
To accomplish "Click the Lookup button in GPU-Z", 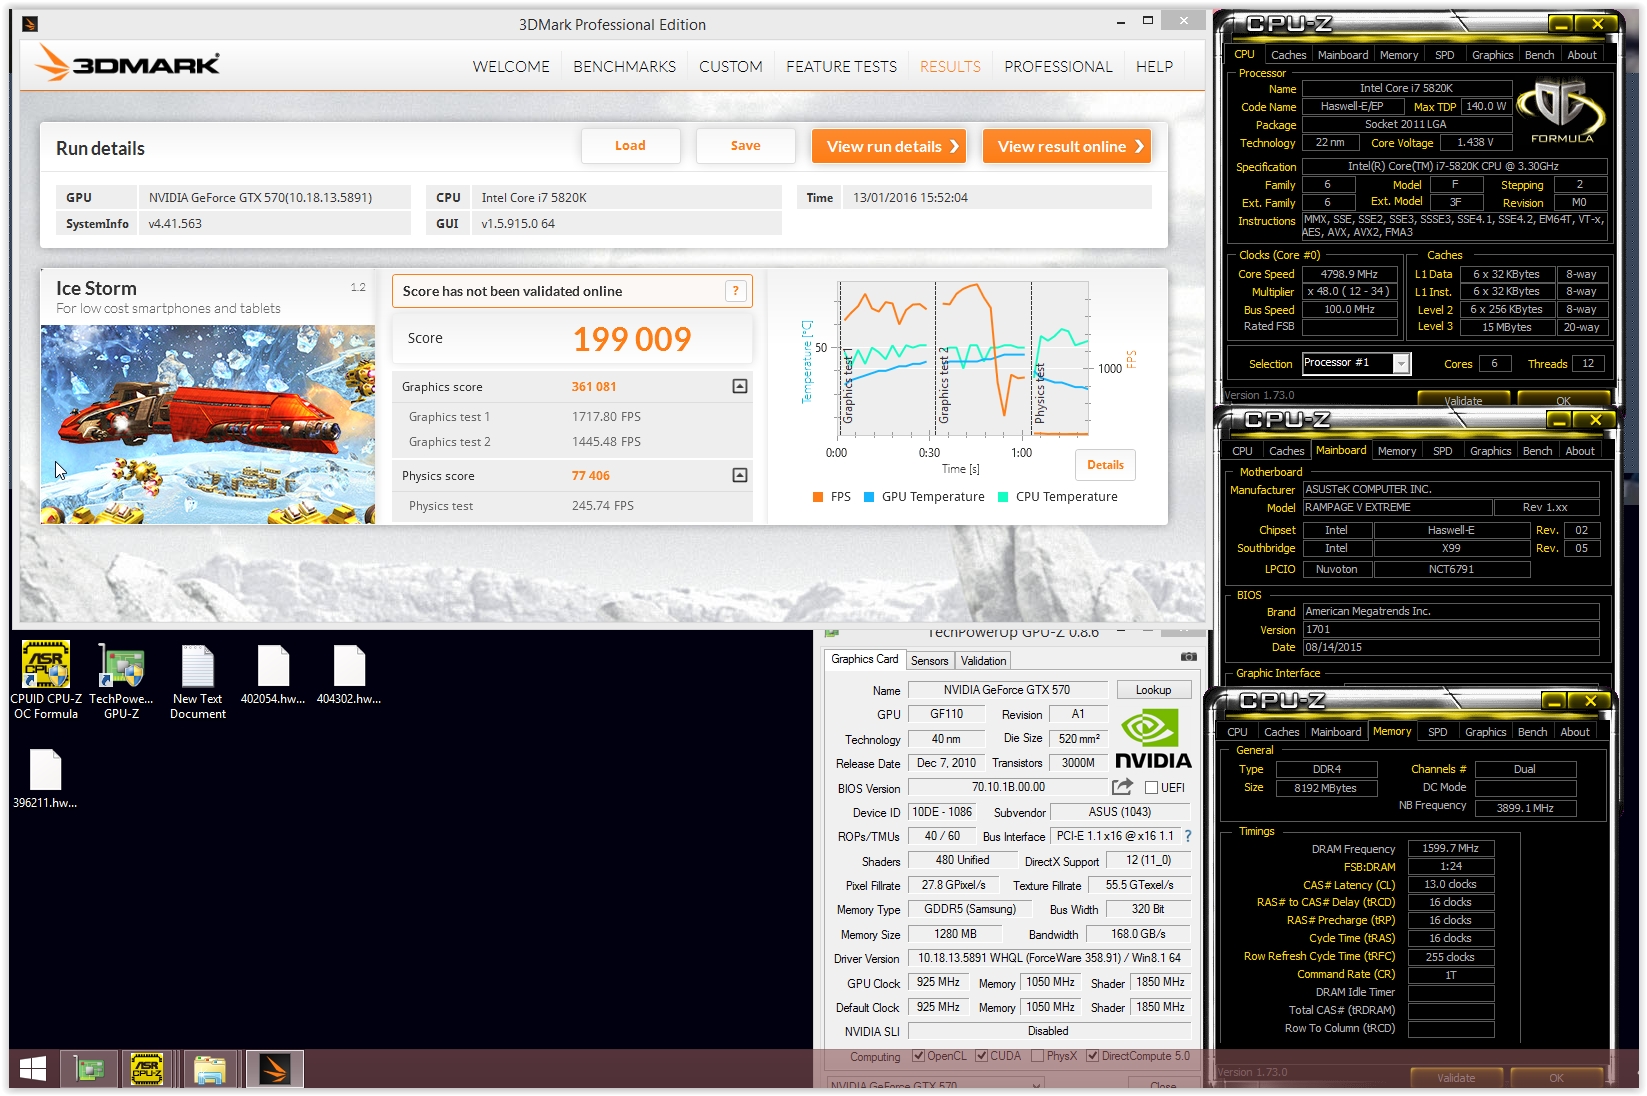I will [1152, 690].
